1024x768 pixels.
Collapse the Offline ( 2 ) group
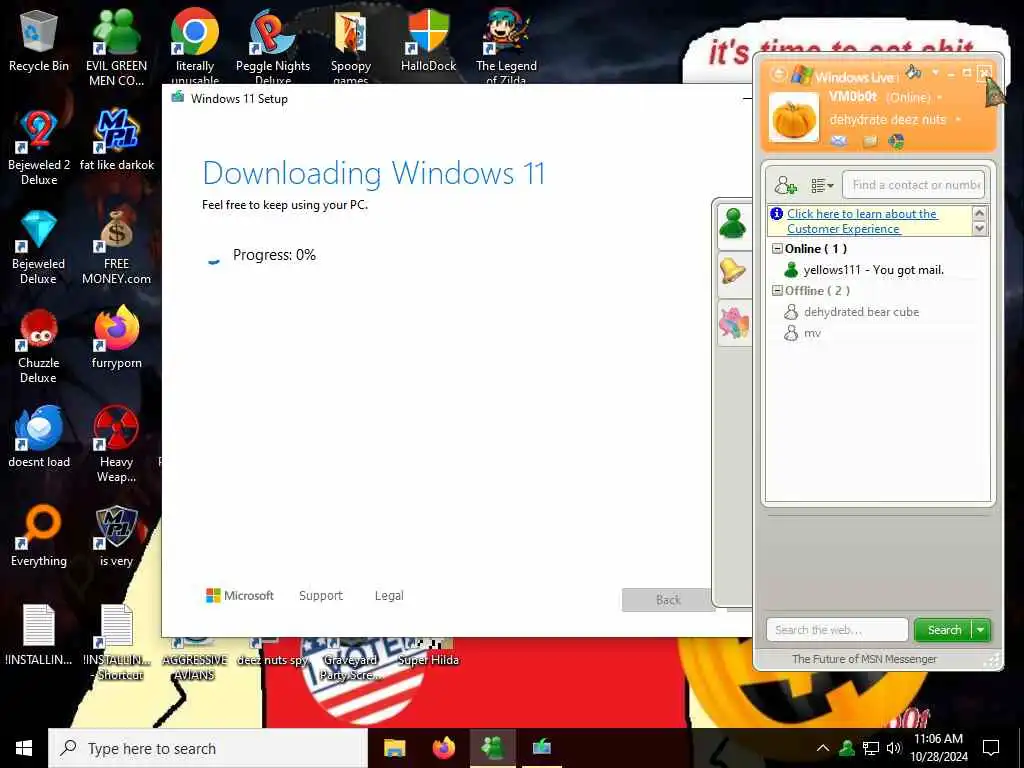[x=777, y=291]
